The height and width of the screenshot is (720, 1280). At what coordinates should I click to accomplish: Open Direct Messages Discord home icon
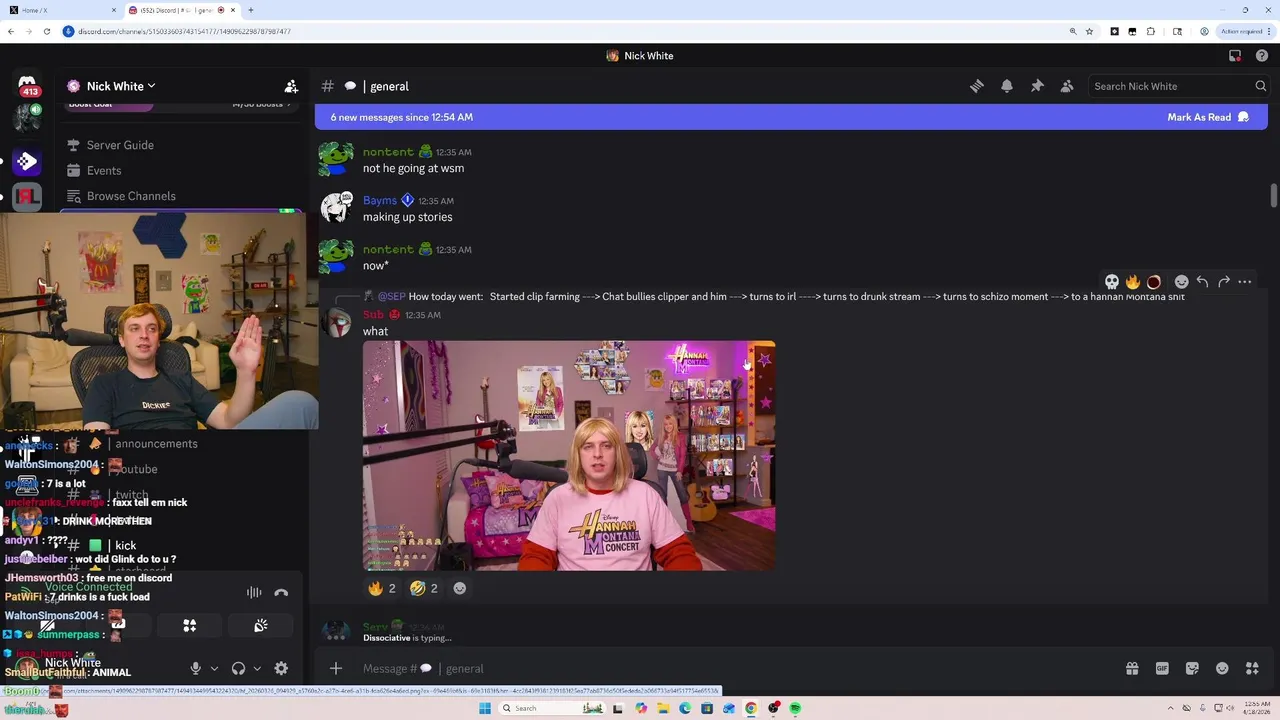(x=27, y=84)
